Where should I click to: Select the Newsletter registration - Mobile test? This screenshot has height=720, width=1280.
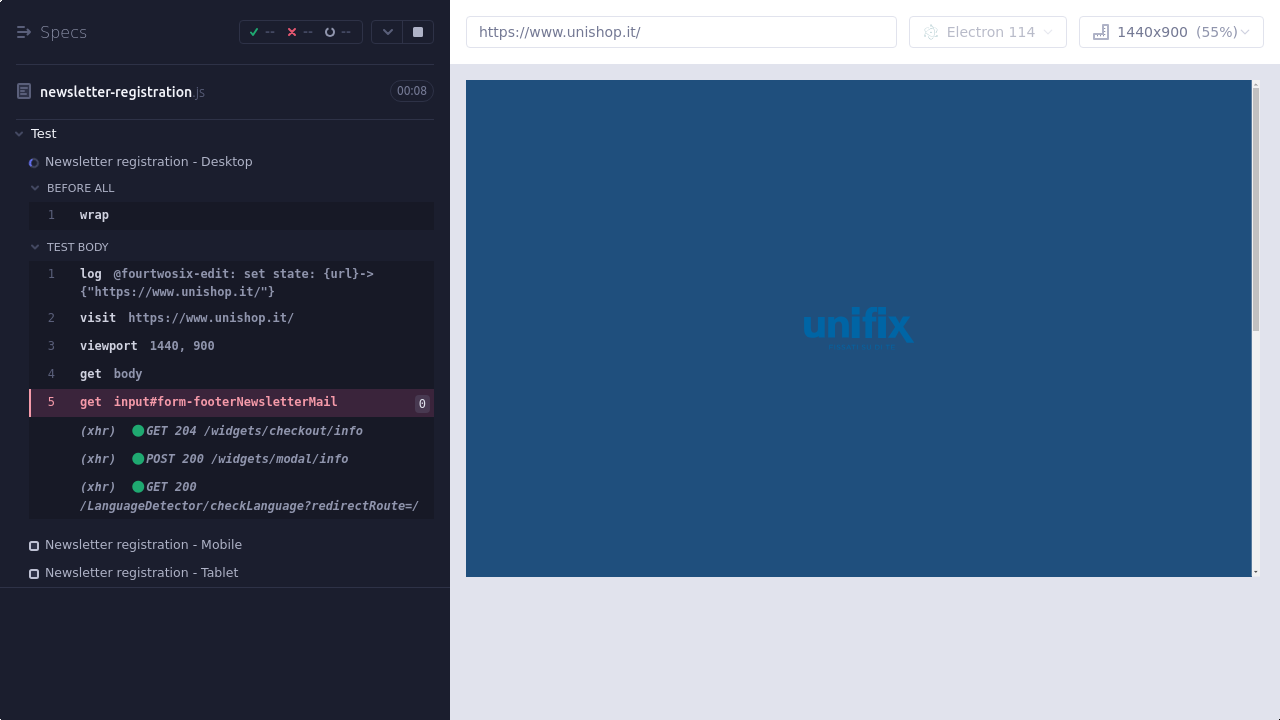point(143,545)
